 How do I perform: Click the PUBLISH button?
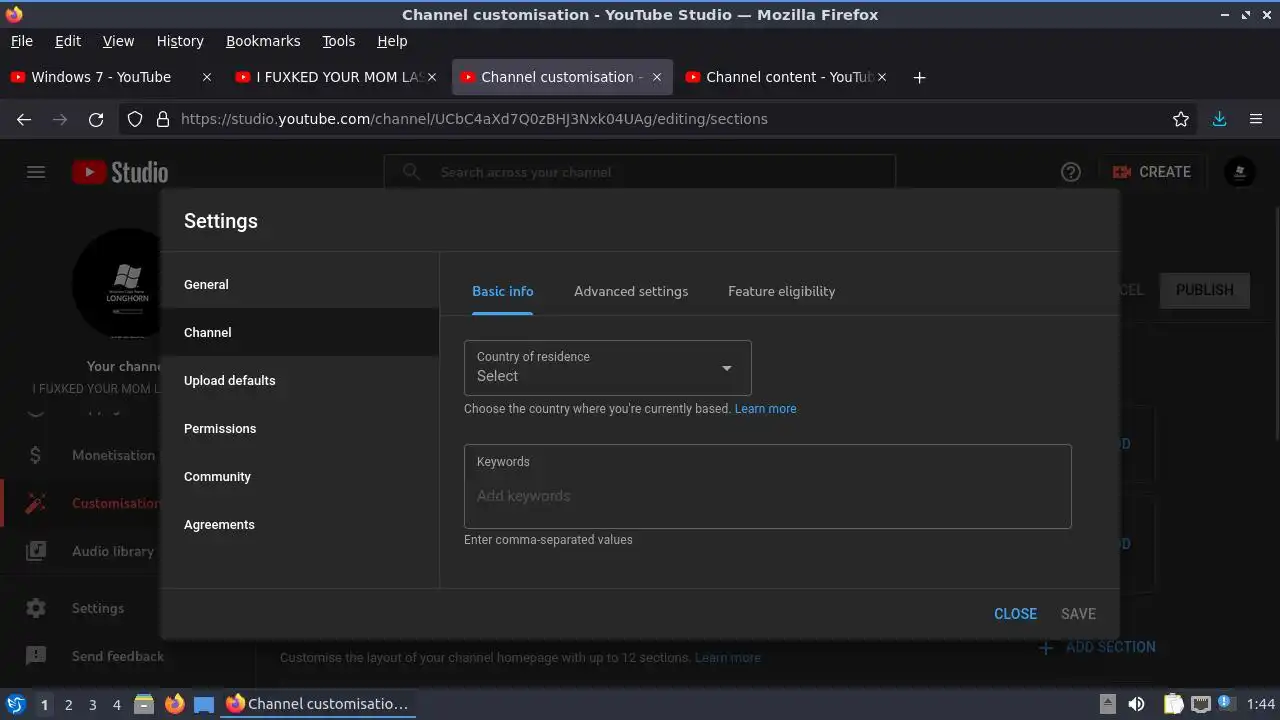(1205, 290)
